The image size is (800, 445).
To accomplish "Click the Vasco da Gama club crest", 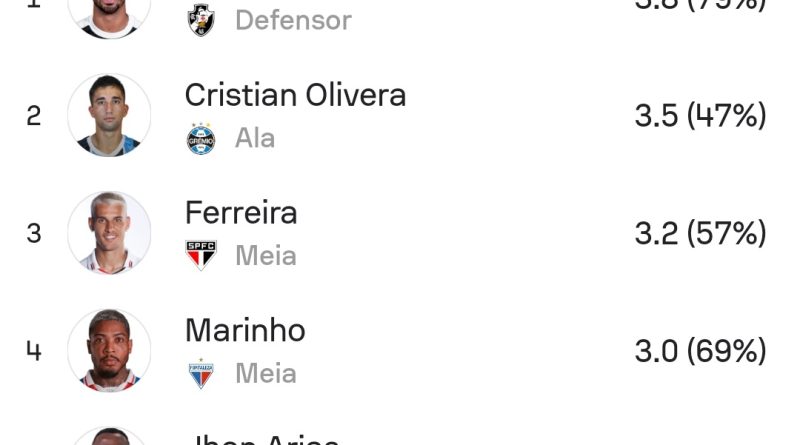I will [201, 20].
